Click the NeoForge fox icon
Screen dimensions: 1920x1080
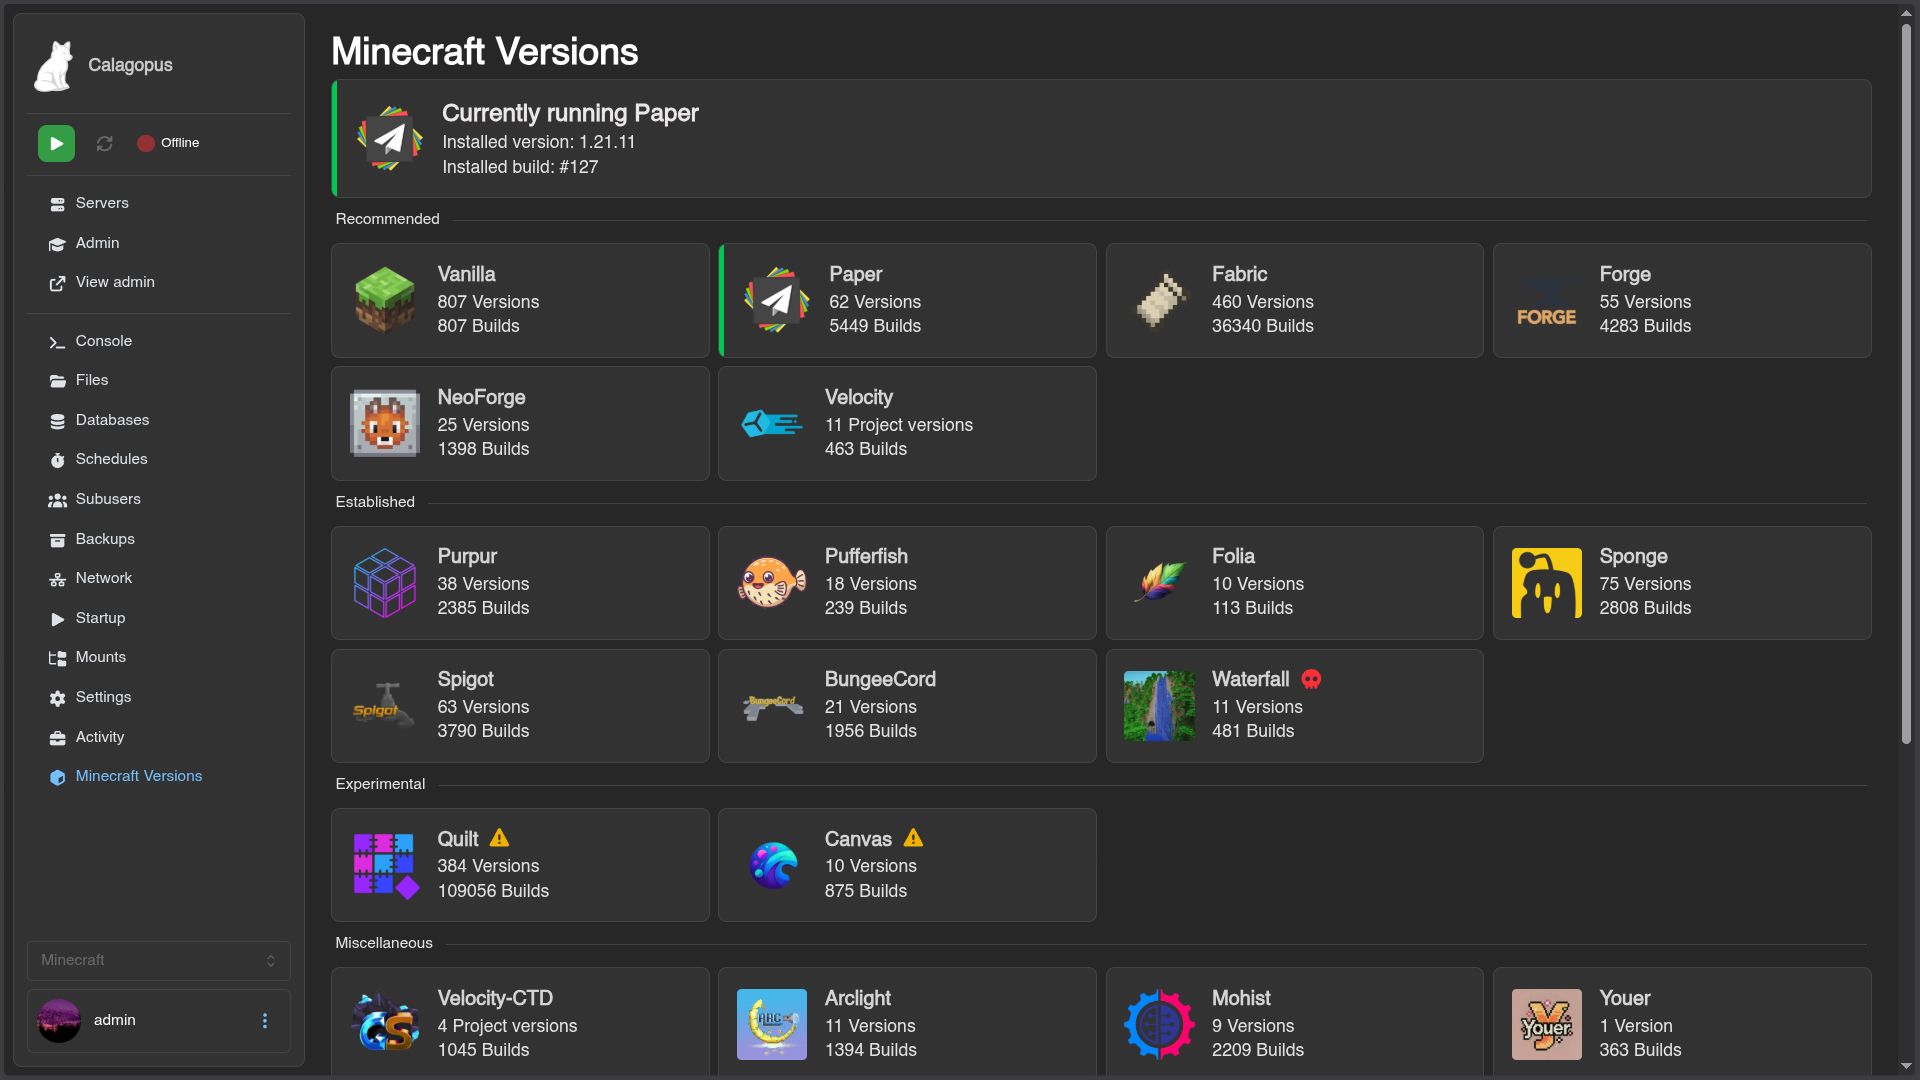point(385,423)
